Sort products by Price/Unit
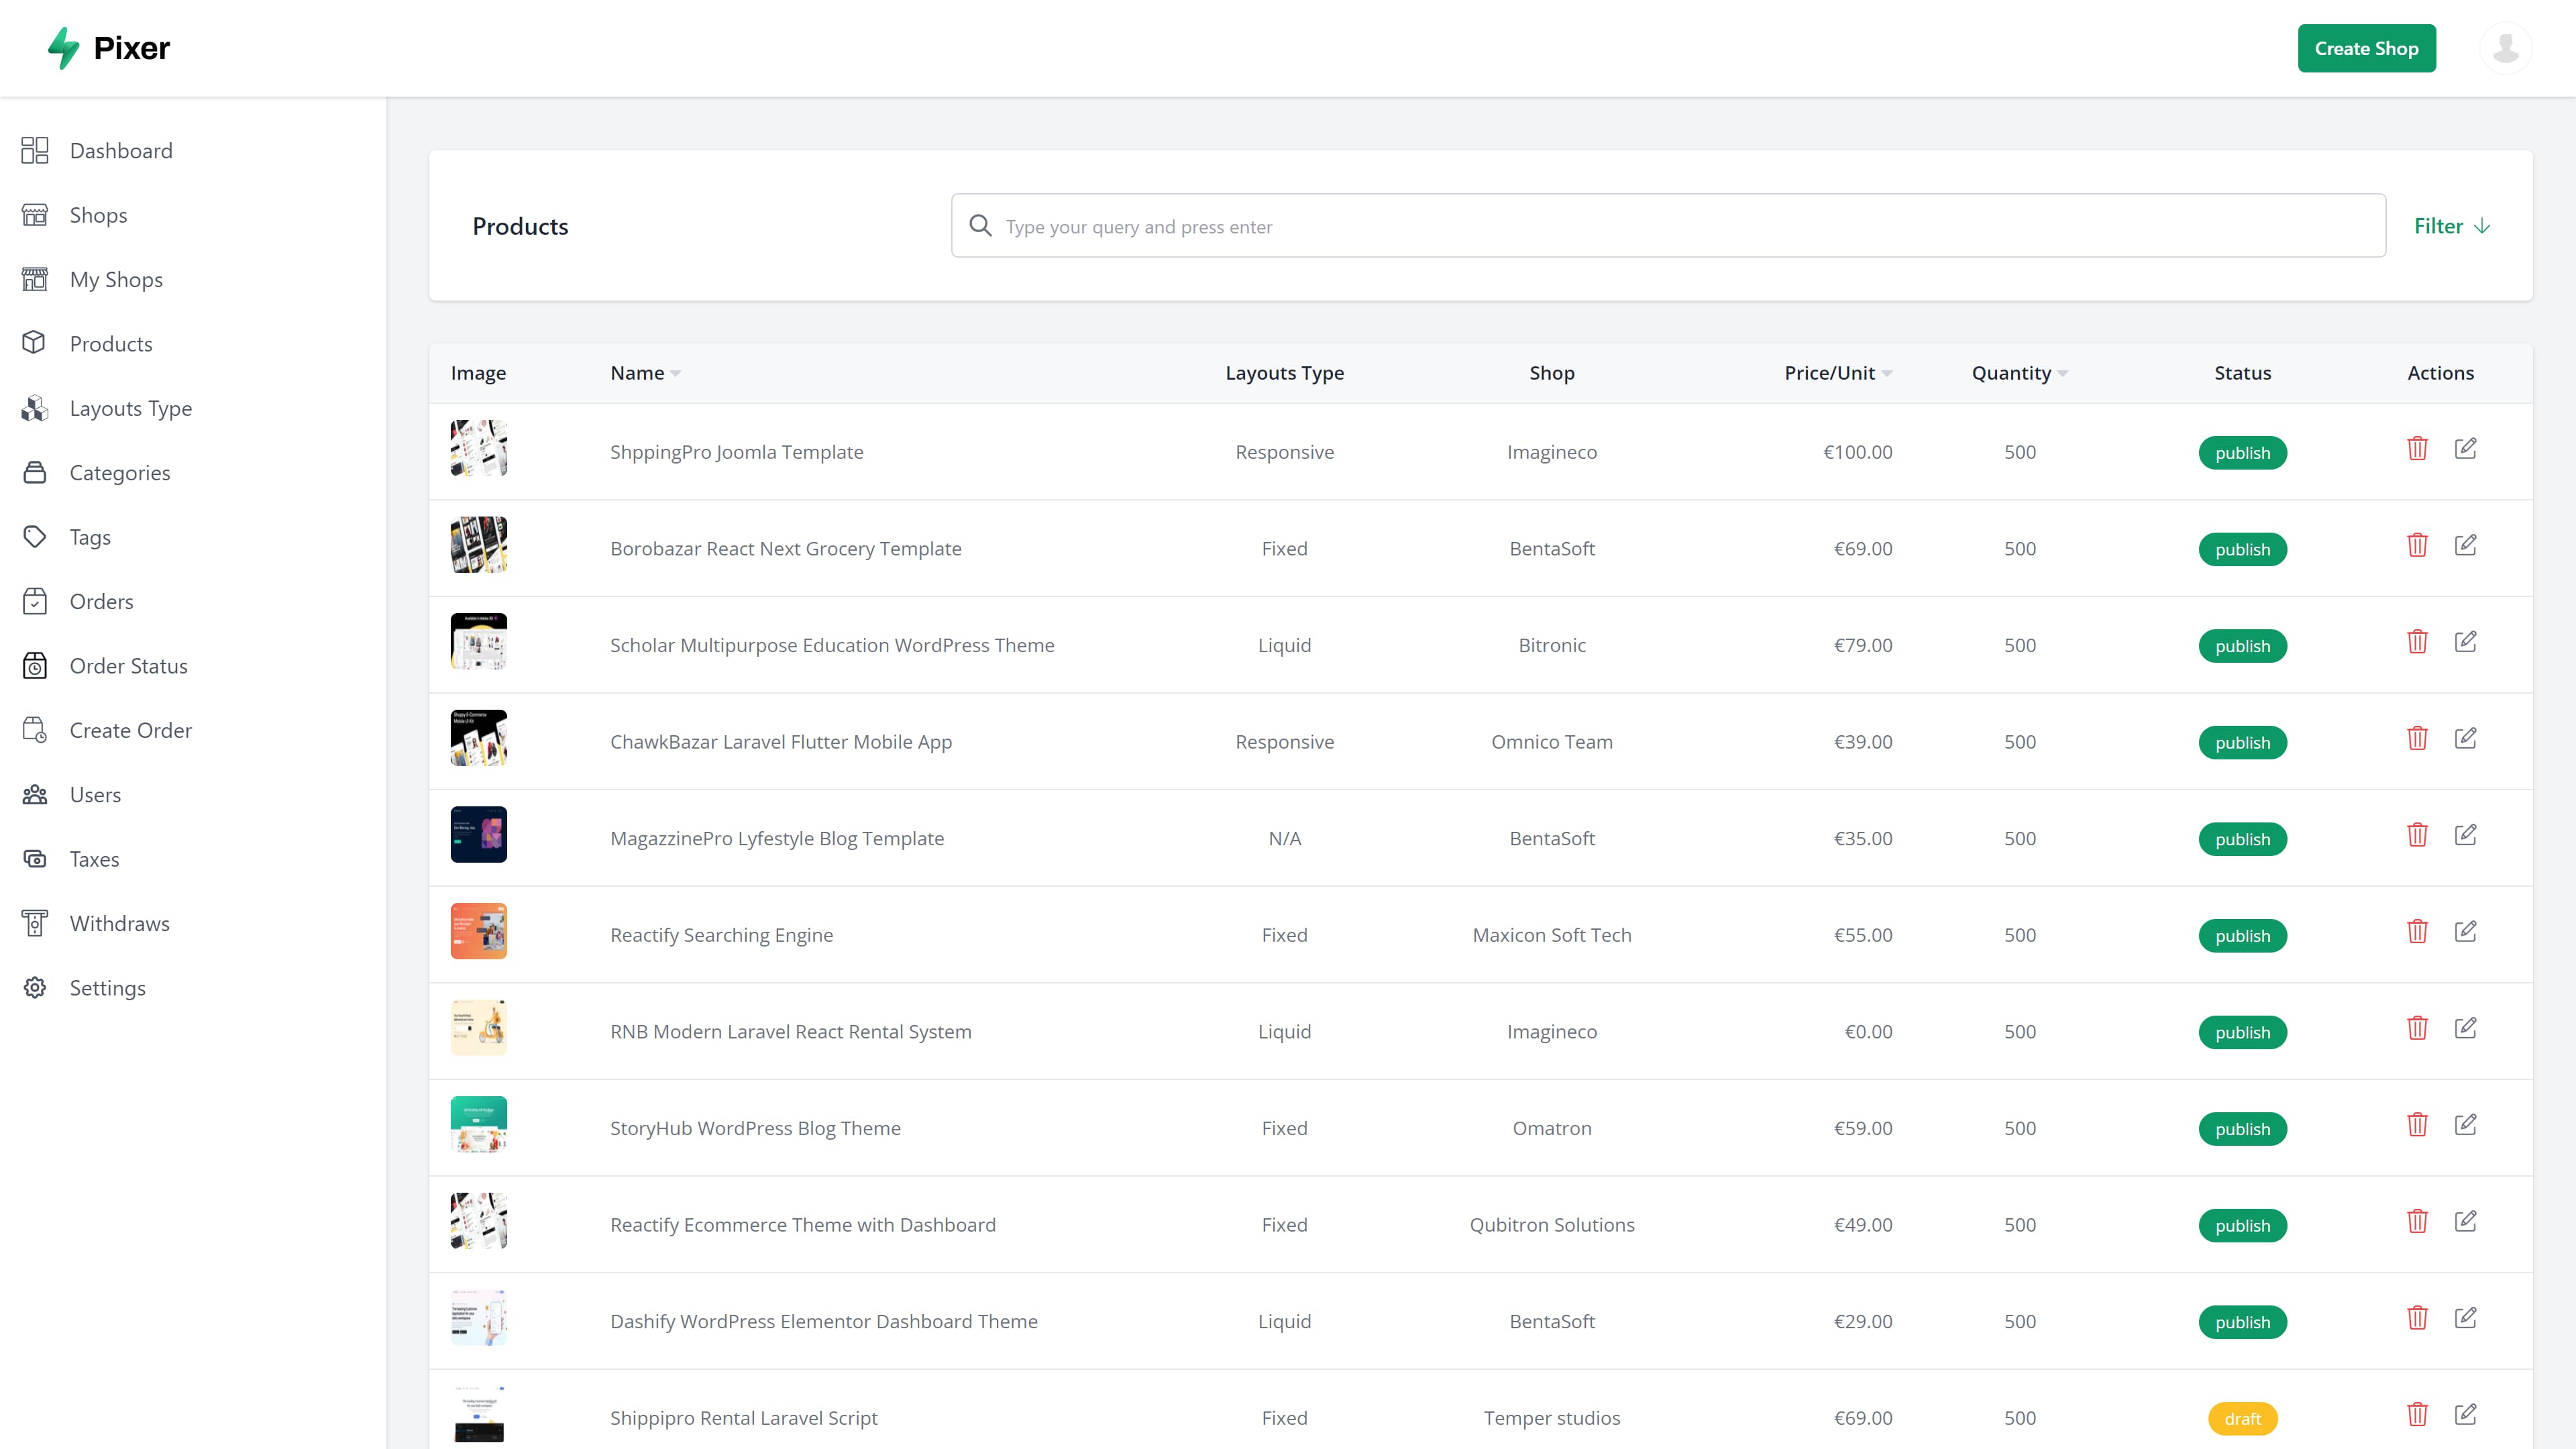Screen dimensions: 2576x1449 point(1837,372)
